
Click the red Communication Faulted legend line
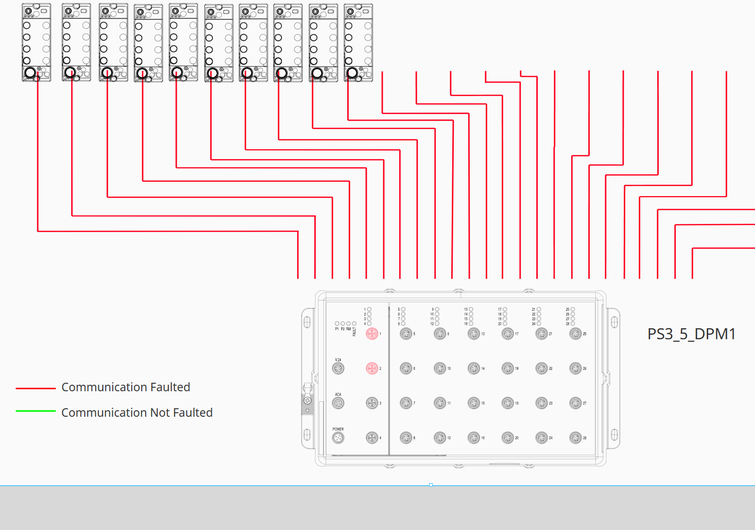point(35,388)
